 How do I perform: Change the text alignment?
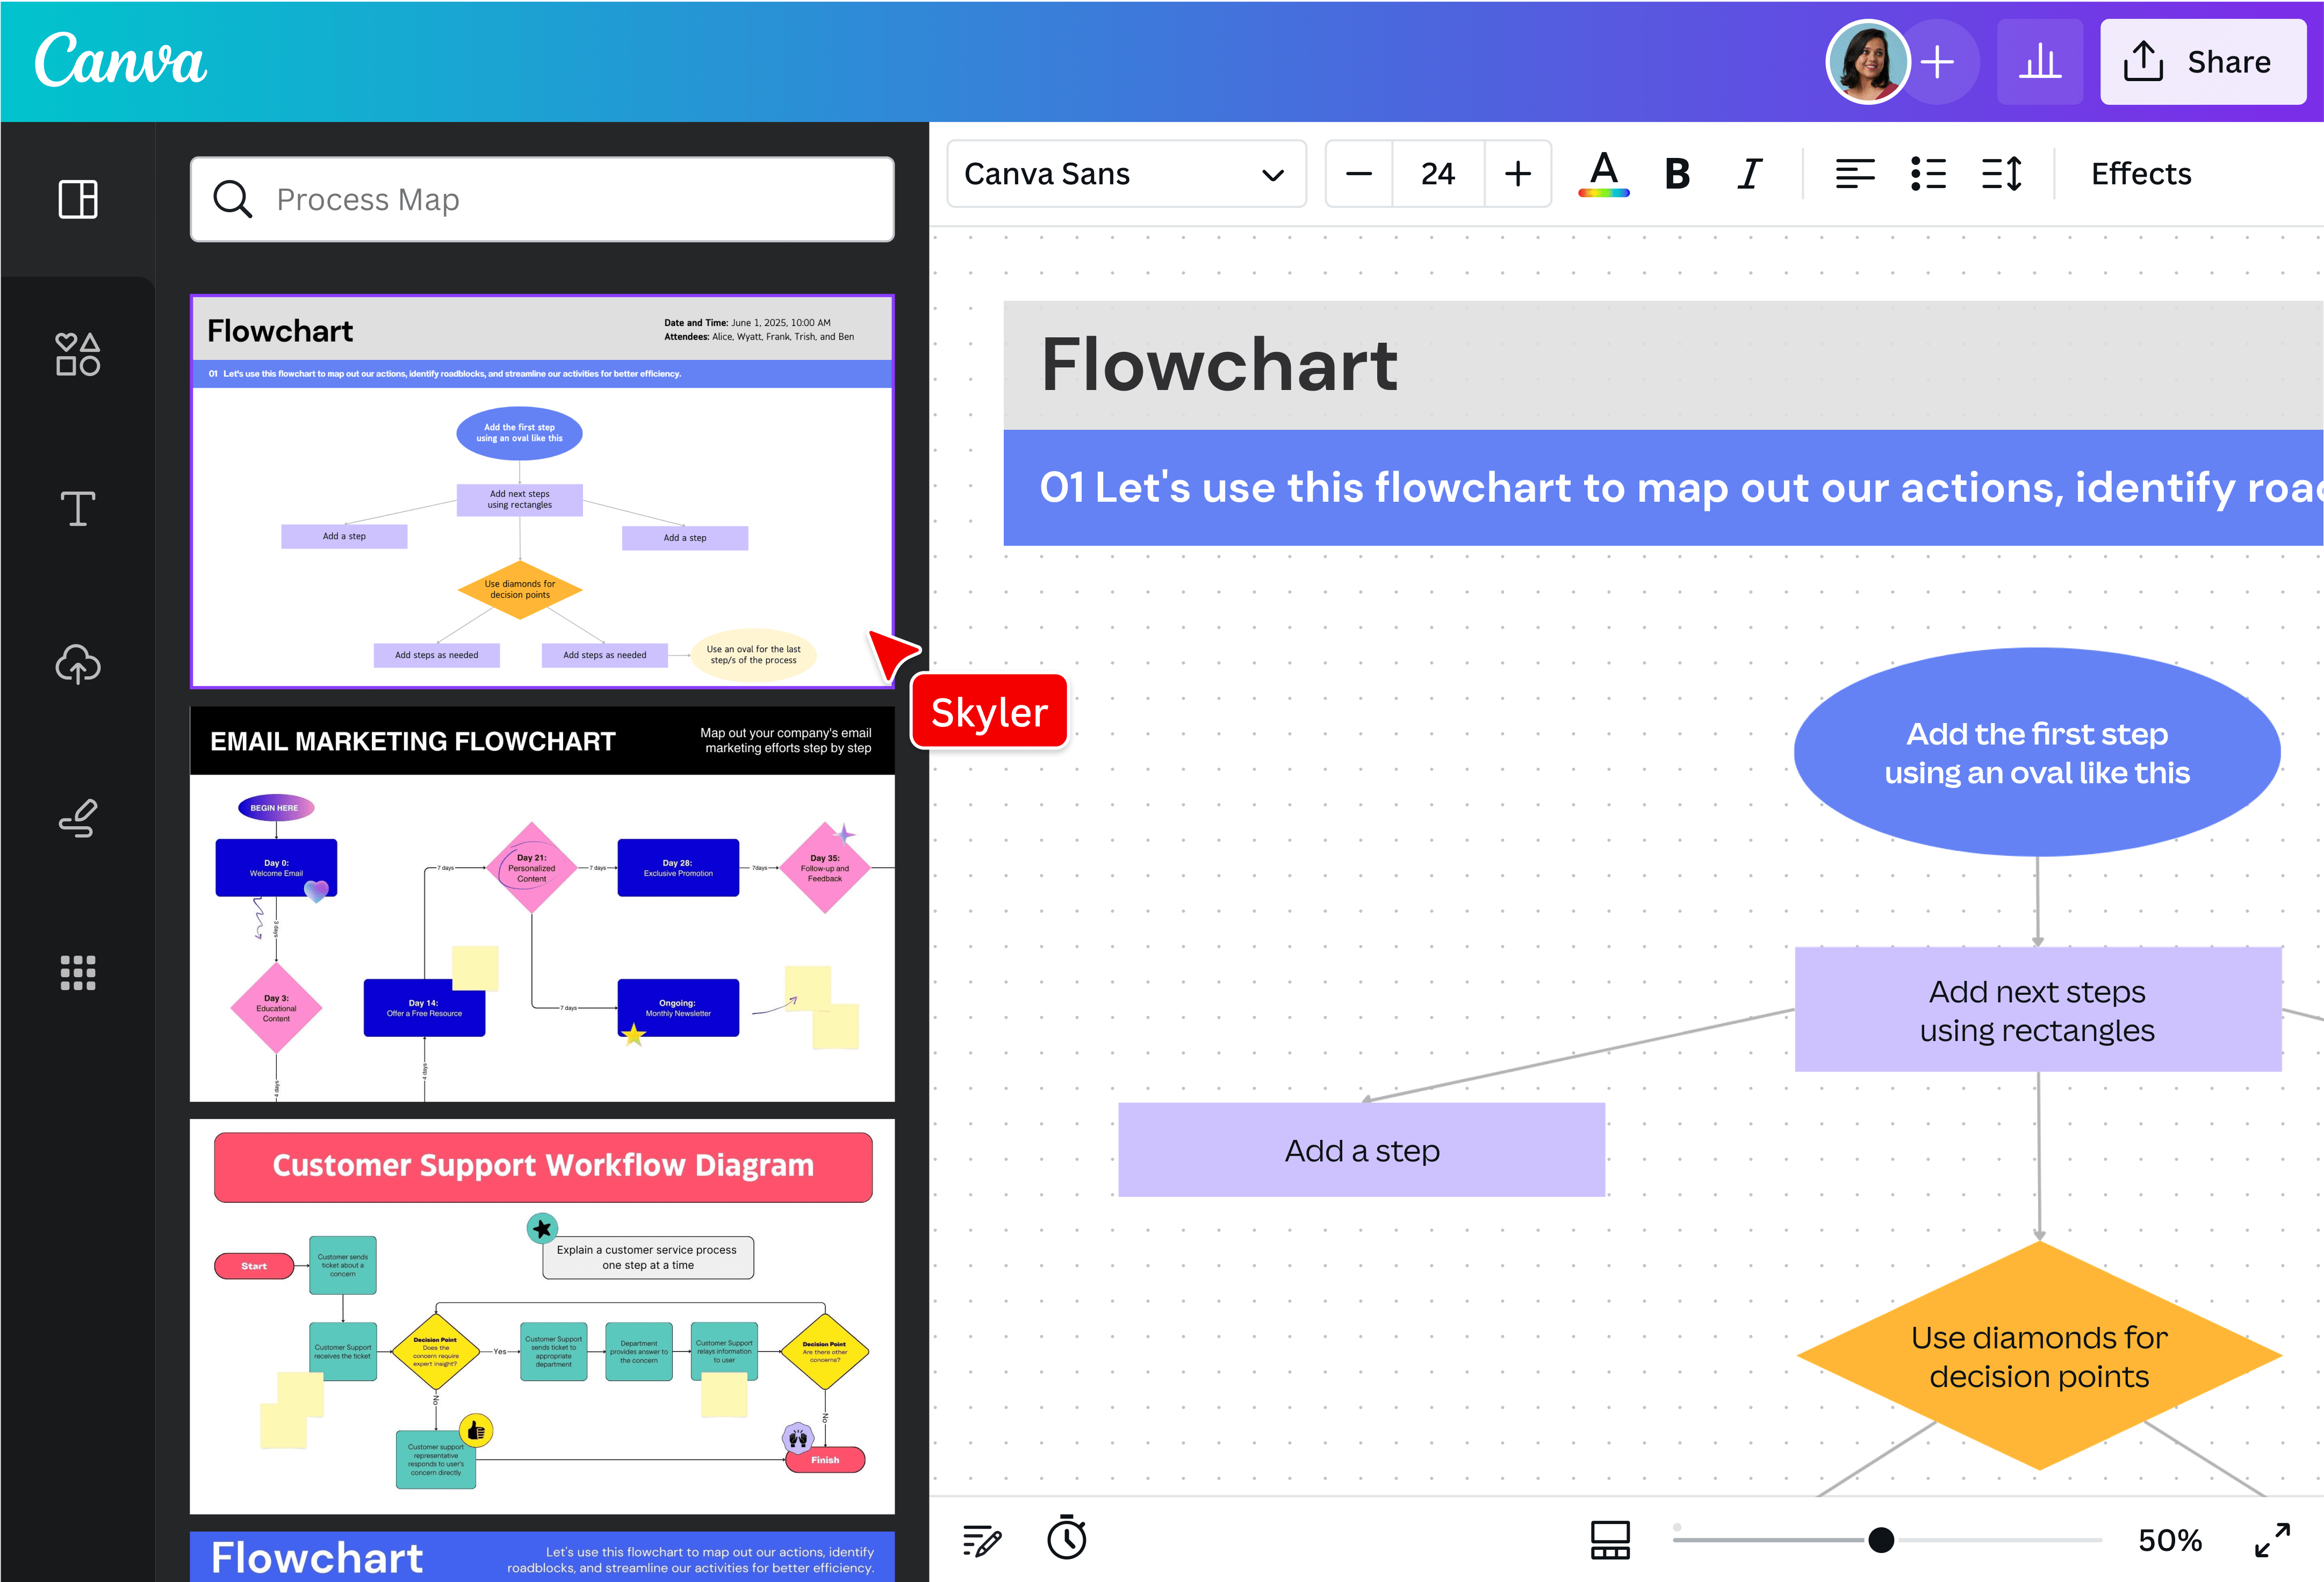pos(1855,173)
